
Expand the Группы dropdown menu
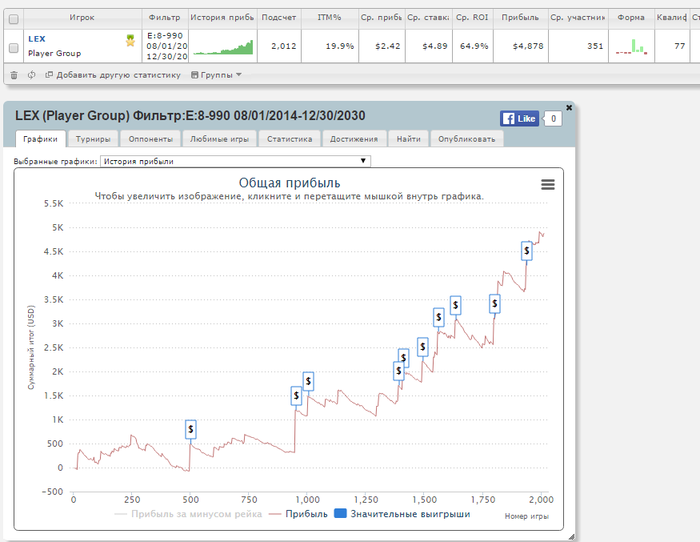[216, 75]
